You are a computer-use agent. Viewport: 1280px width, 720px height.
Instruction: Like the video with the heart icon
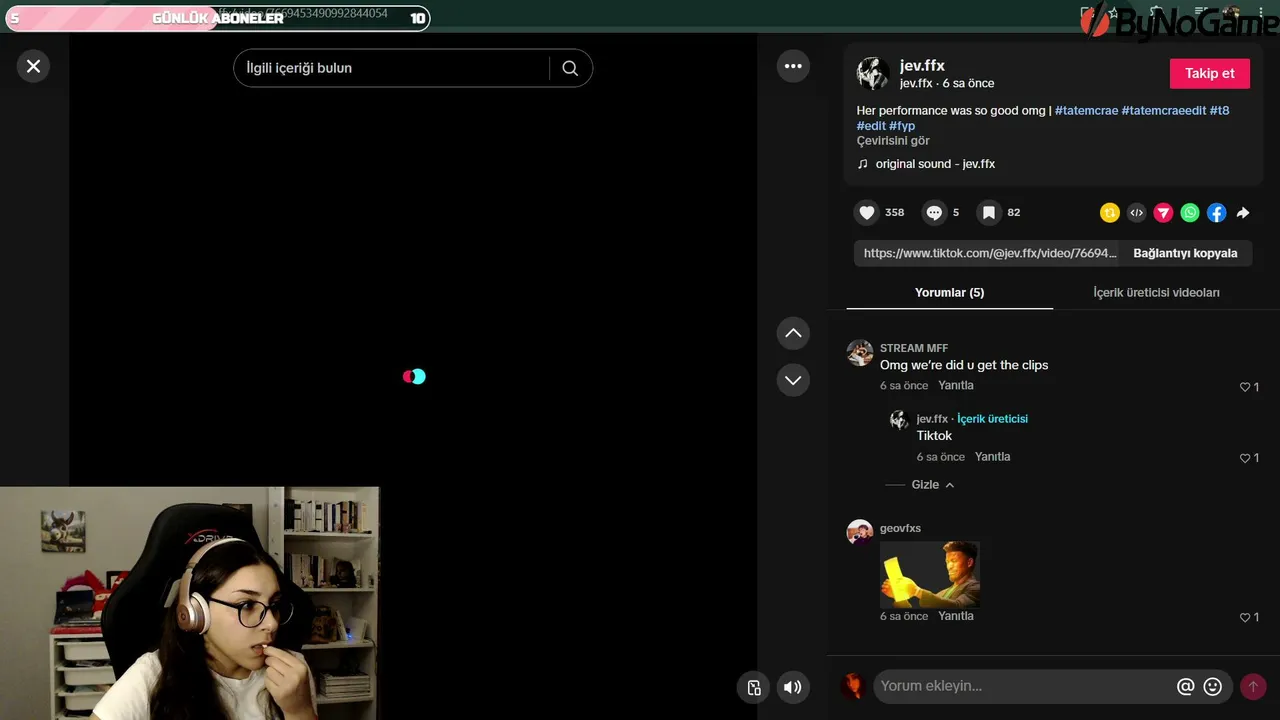pos(867,212)
